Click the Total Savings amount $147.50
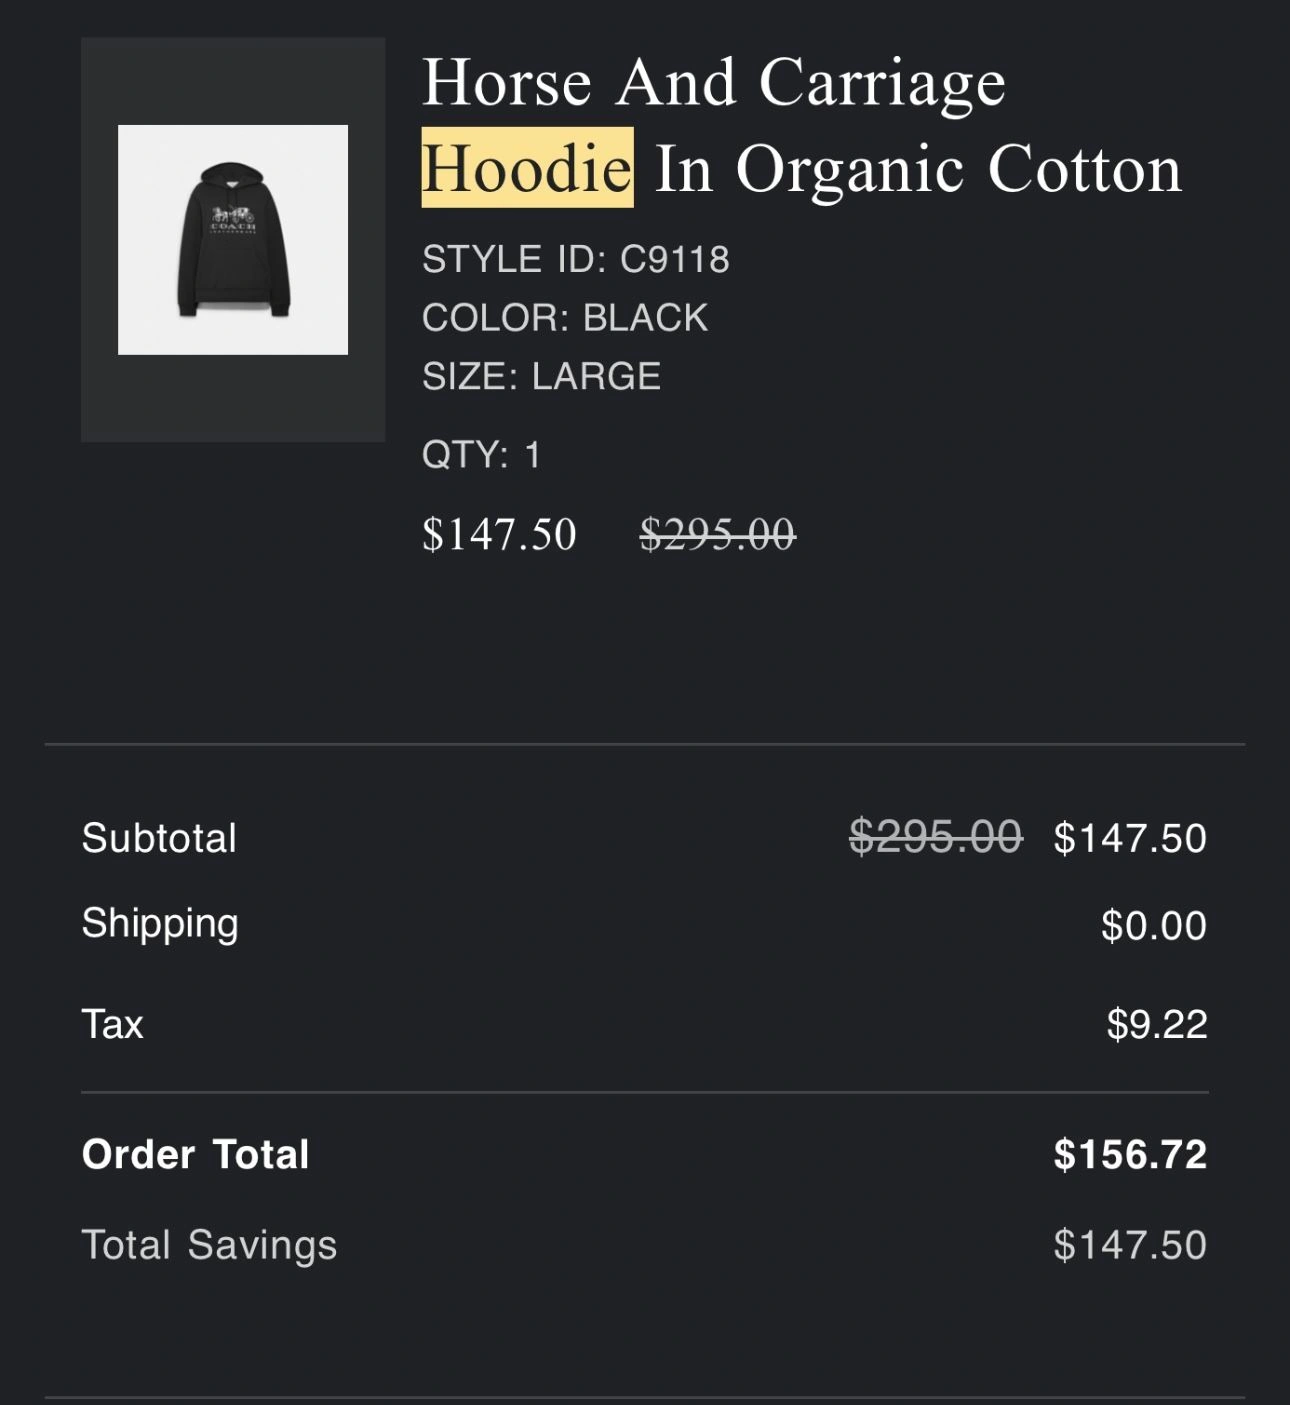The width and height of the screenshot is (1290, 1405). coord(1130,1246)
